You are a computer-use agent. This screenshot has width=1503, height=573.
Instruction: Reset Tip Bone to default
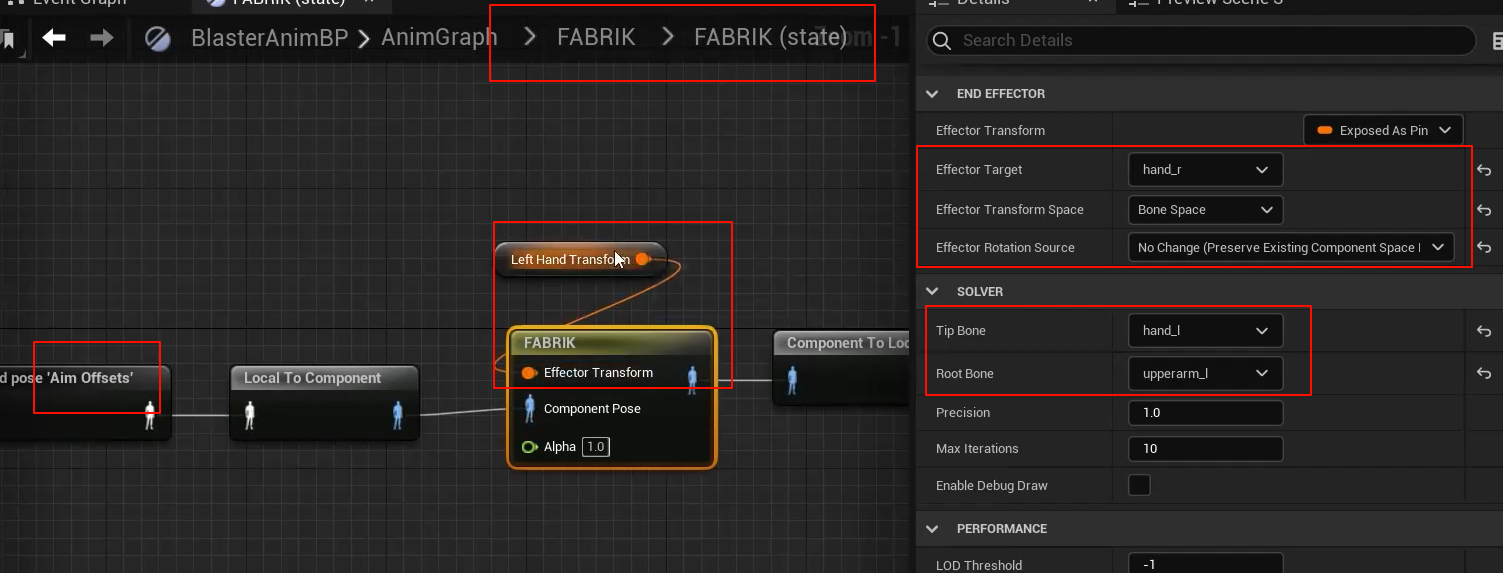point(1484,331)
